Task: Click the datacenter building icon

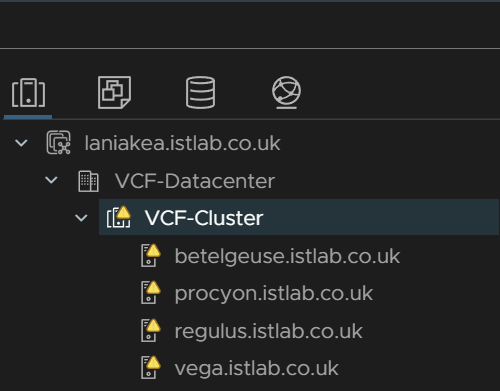Action: 88,181
